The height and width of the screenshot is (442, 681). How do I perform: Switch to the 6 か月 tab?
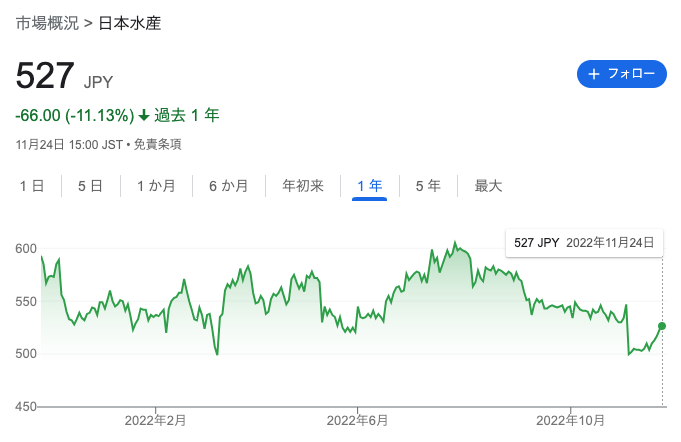[228, 186]
